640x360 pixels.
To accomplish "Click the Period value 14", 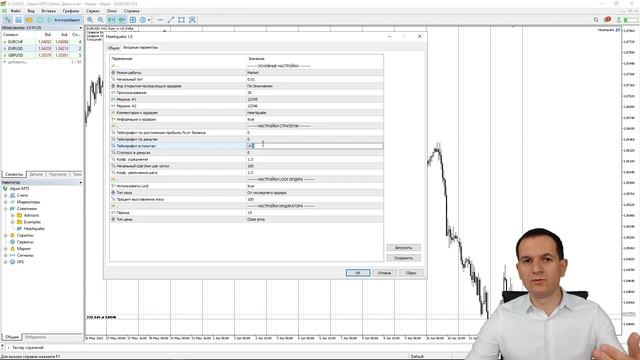I will (315, 213).
